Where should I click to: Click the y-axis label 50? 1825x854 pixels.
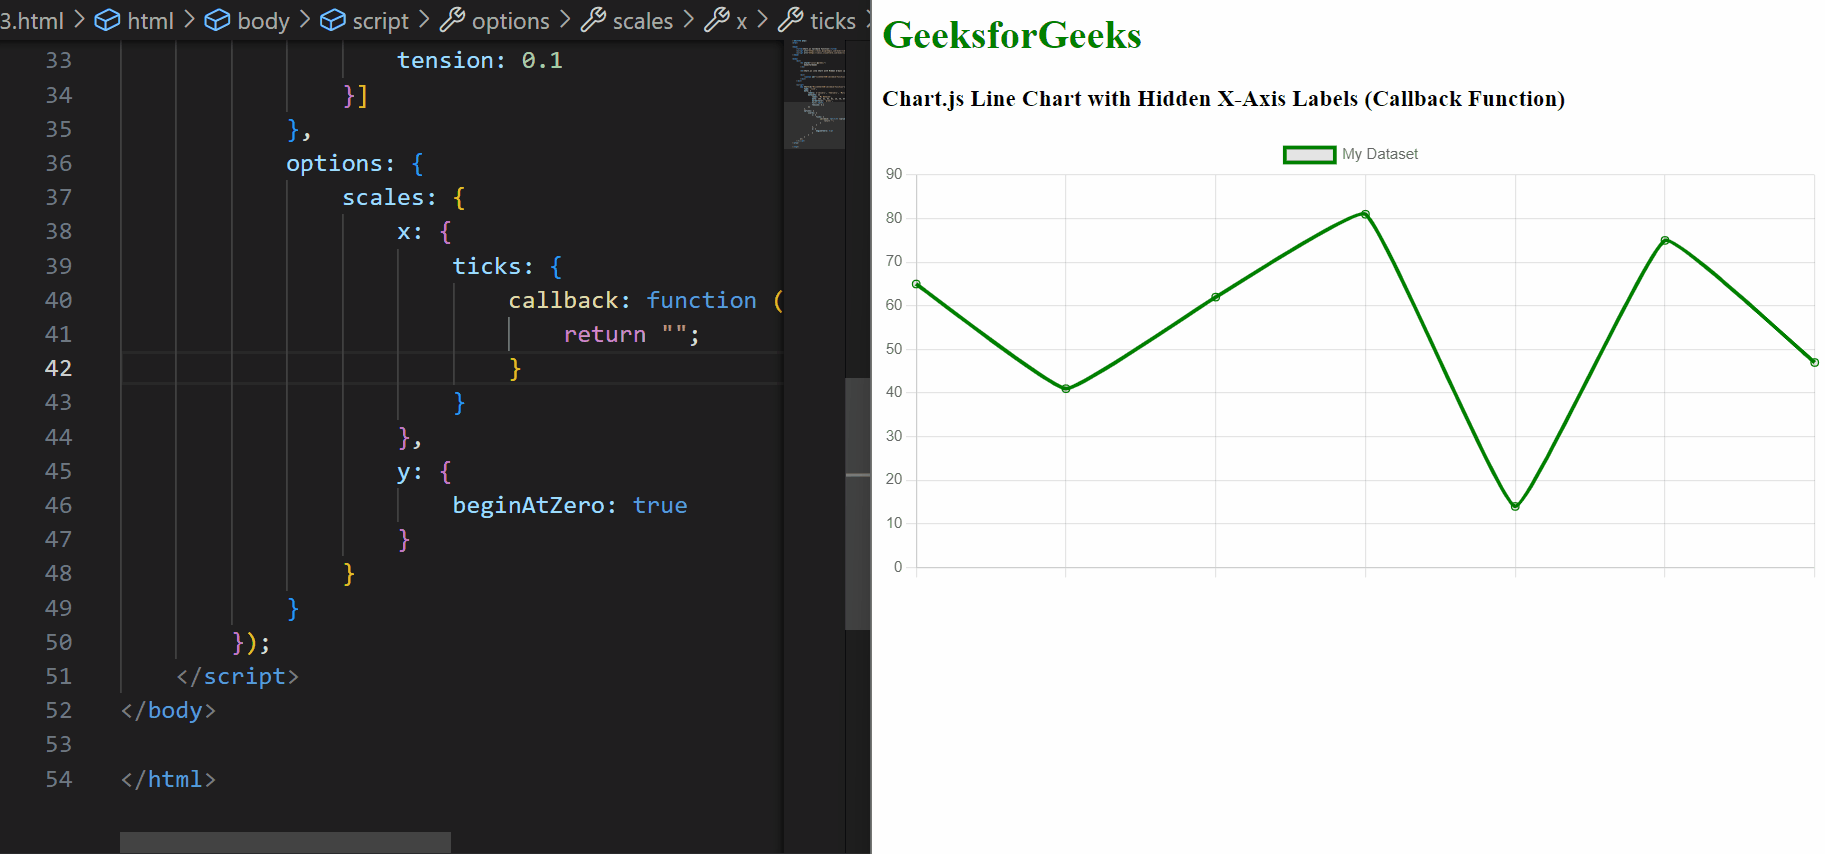tap(894, 349)
